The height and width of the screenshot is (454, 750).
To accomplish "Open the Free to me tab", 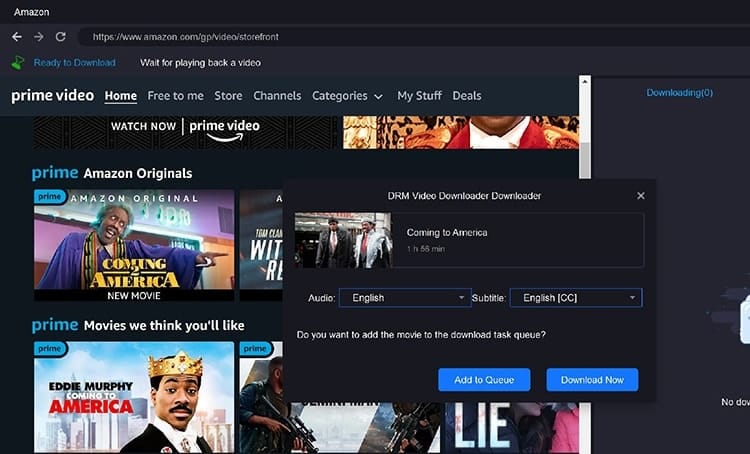I will (x=176, y=96).
